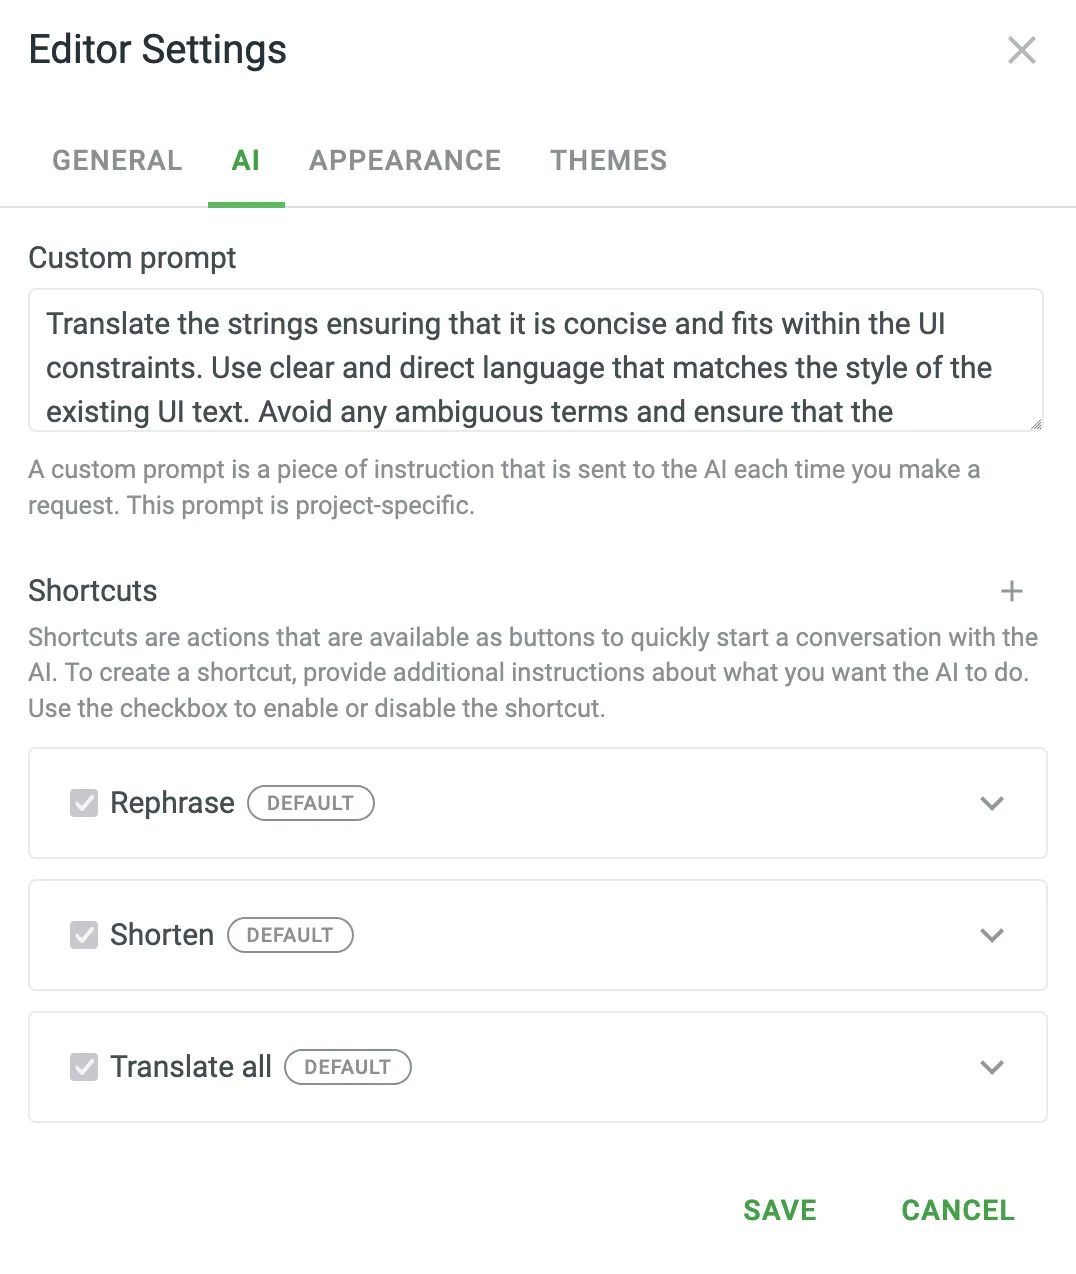Save the editor settings
Viewport: 1076px width, 1274px height.
(x=779, y=1210)
